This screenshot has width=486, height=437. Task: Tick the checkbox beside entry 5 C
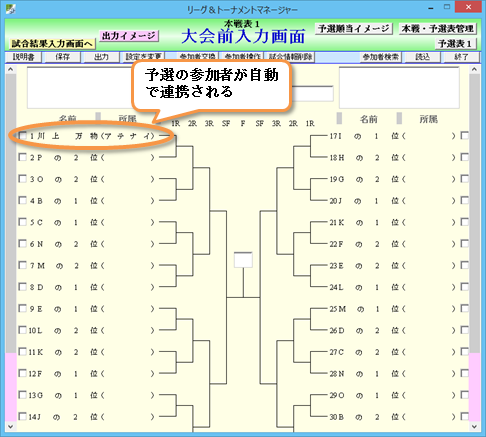[x=22, y=222]
